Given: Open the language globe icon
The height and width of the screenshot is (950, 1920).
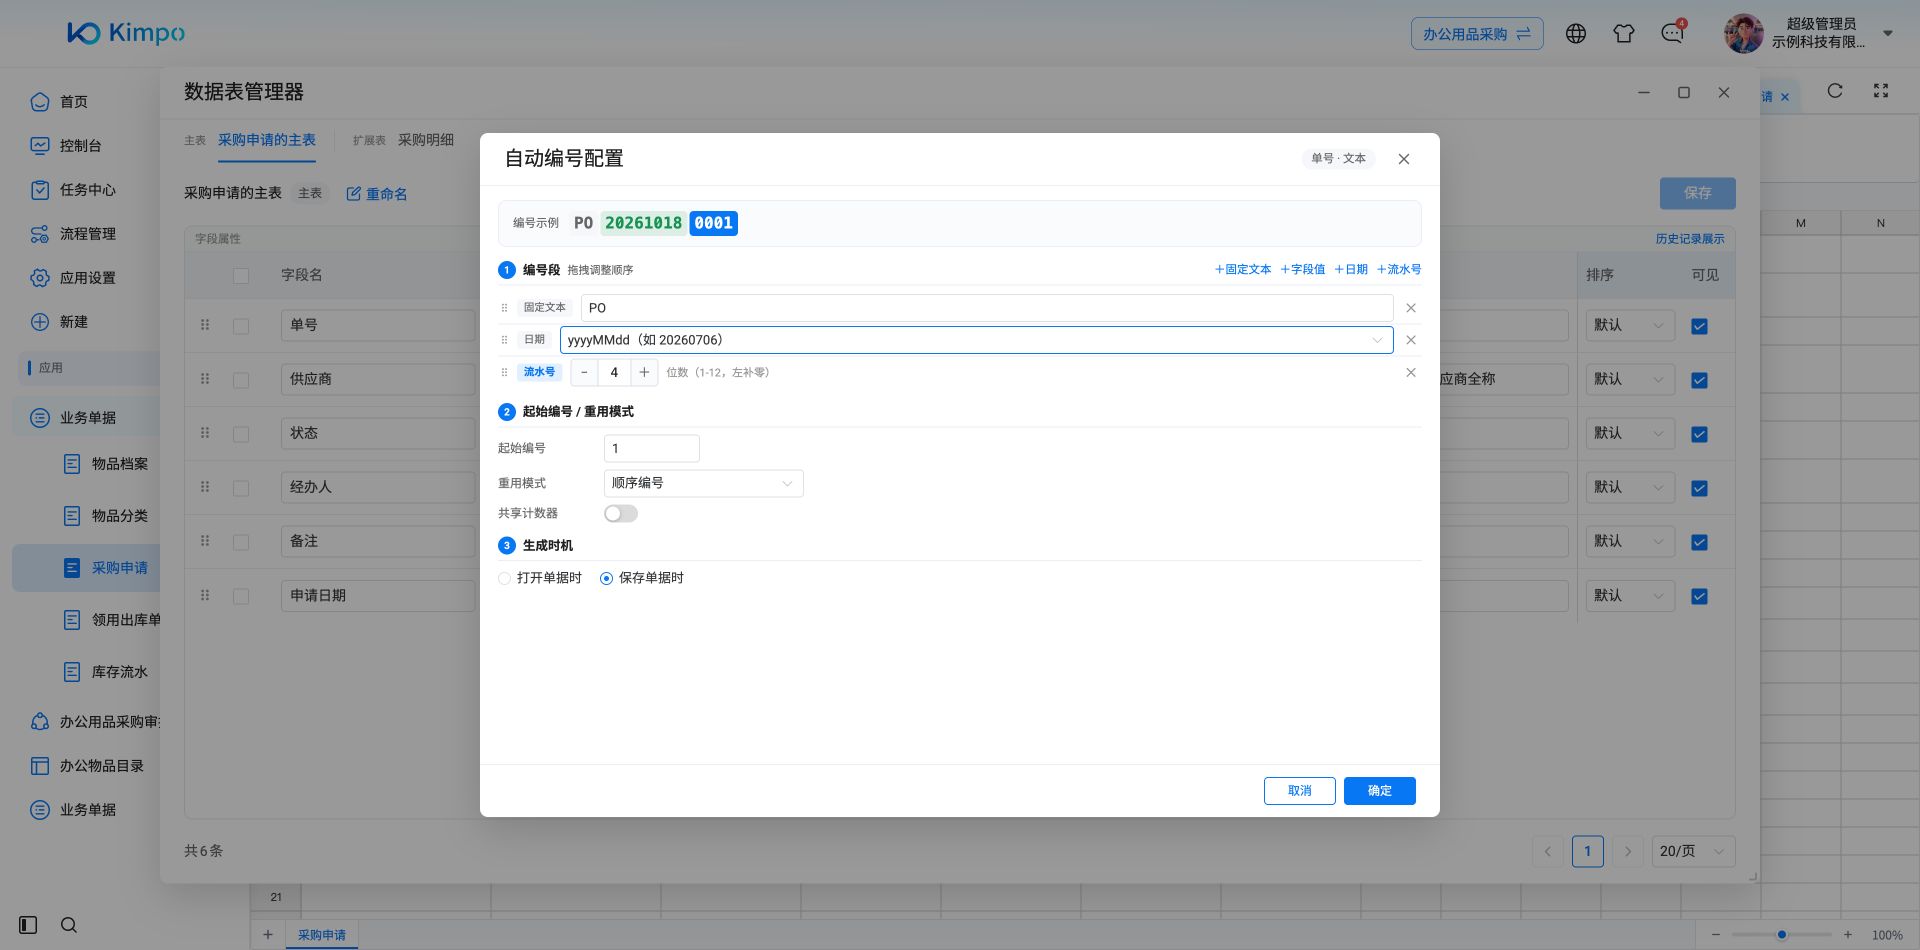Looking at the screenshot, I should 1576,34.
